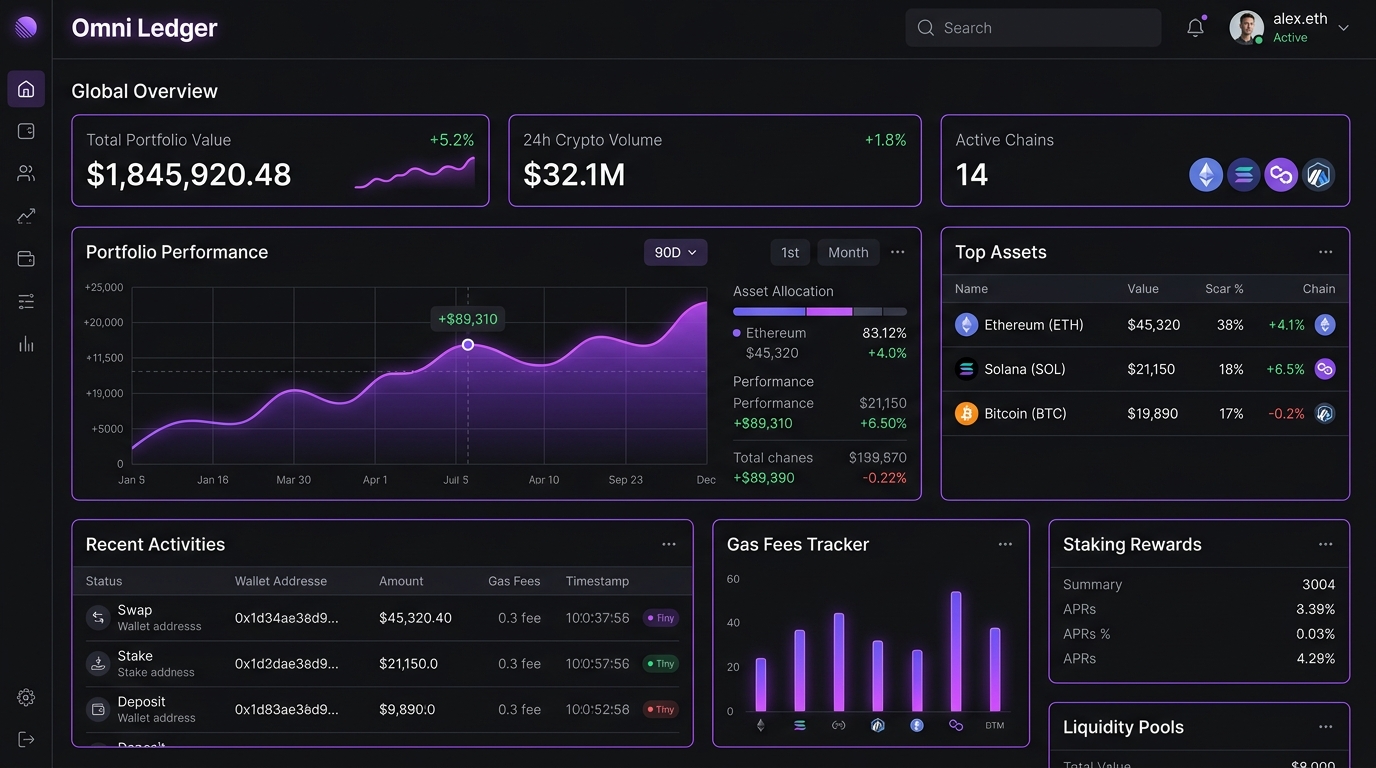Click the Arbitrum icon under the gas chart

point(878,725)
